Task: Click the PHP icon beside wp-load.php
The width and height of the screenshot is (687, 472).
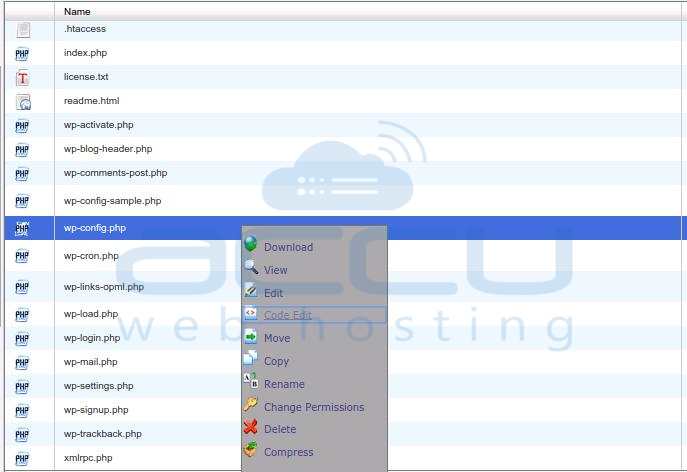Action: click(22, 315)
